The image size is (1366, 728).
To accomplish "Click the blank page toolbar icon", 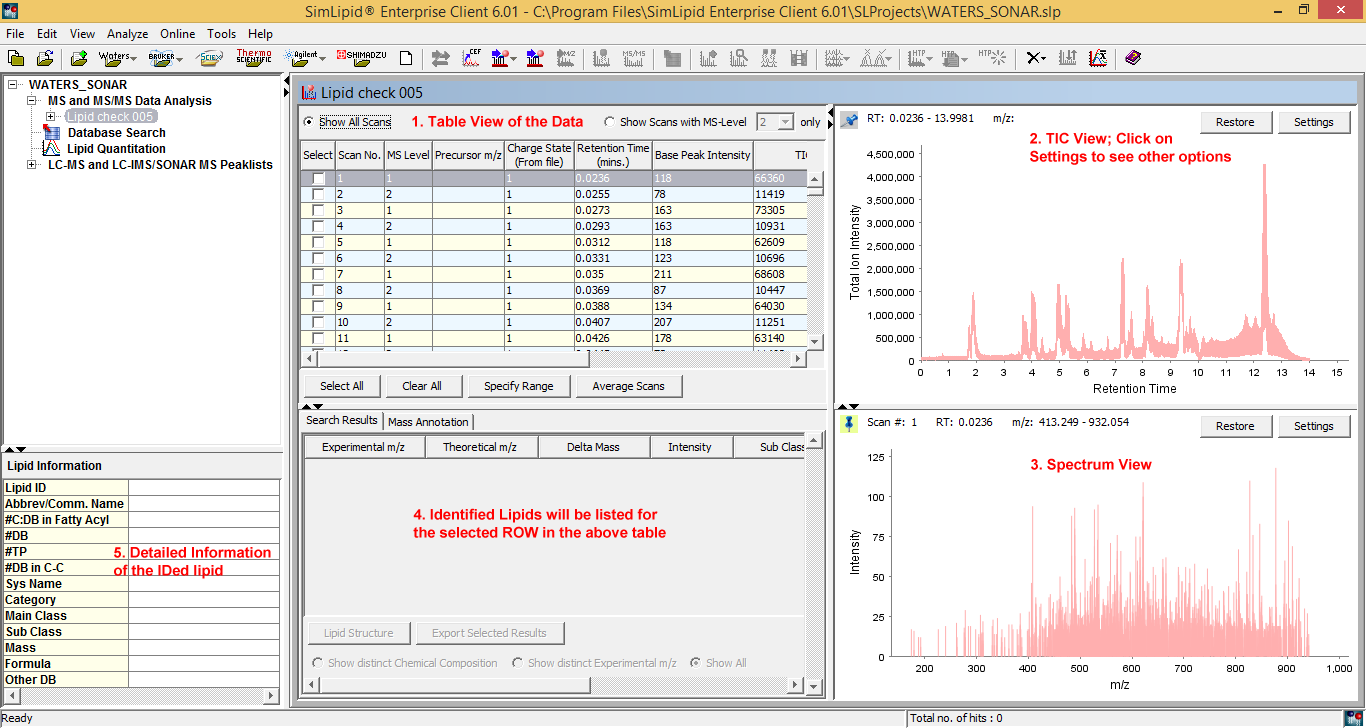I will (406, 58).
